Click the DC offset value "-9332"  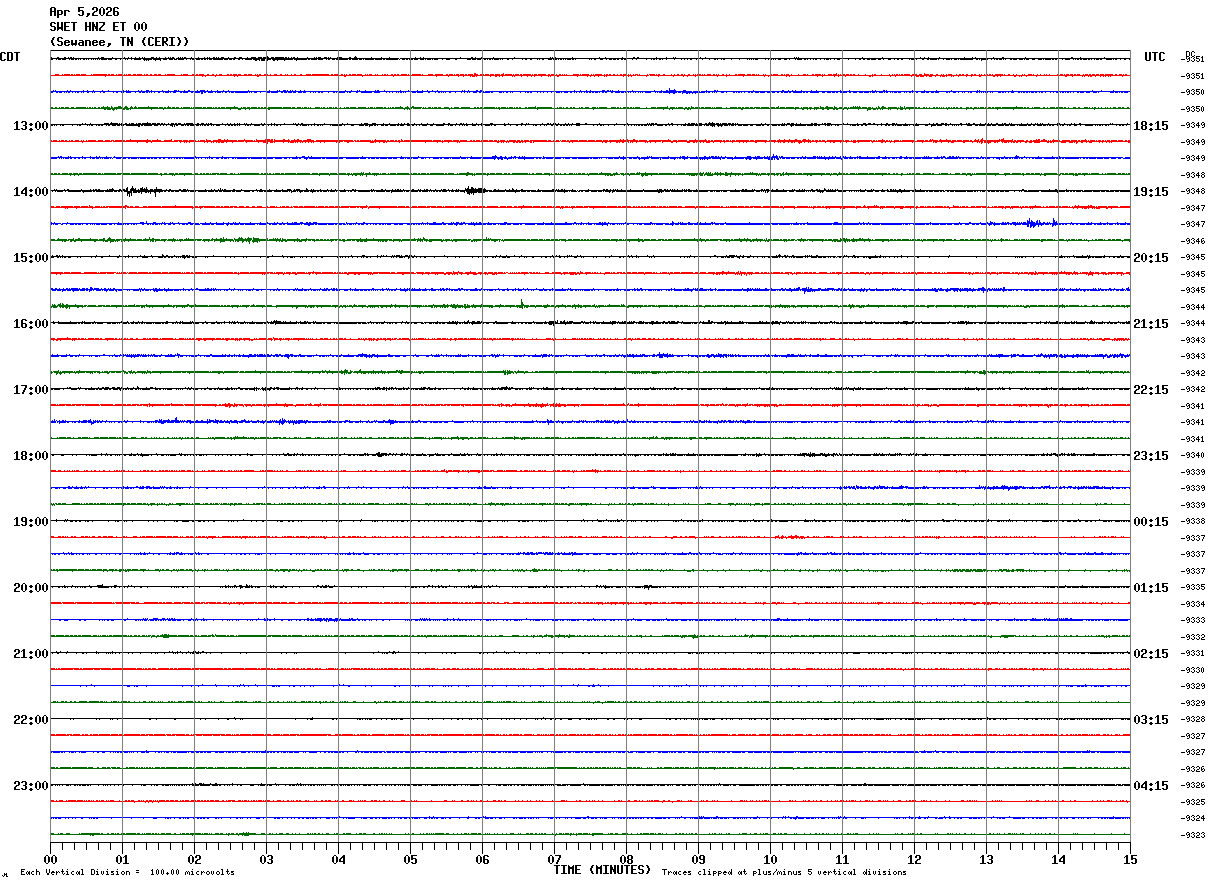[1194, 637]
